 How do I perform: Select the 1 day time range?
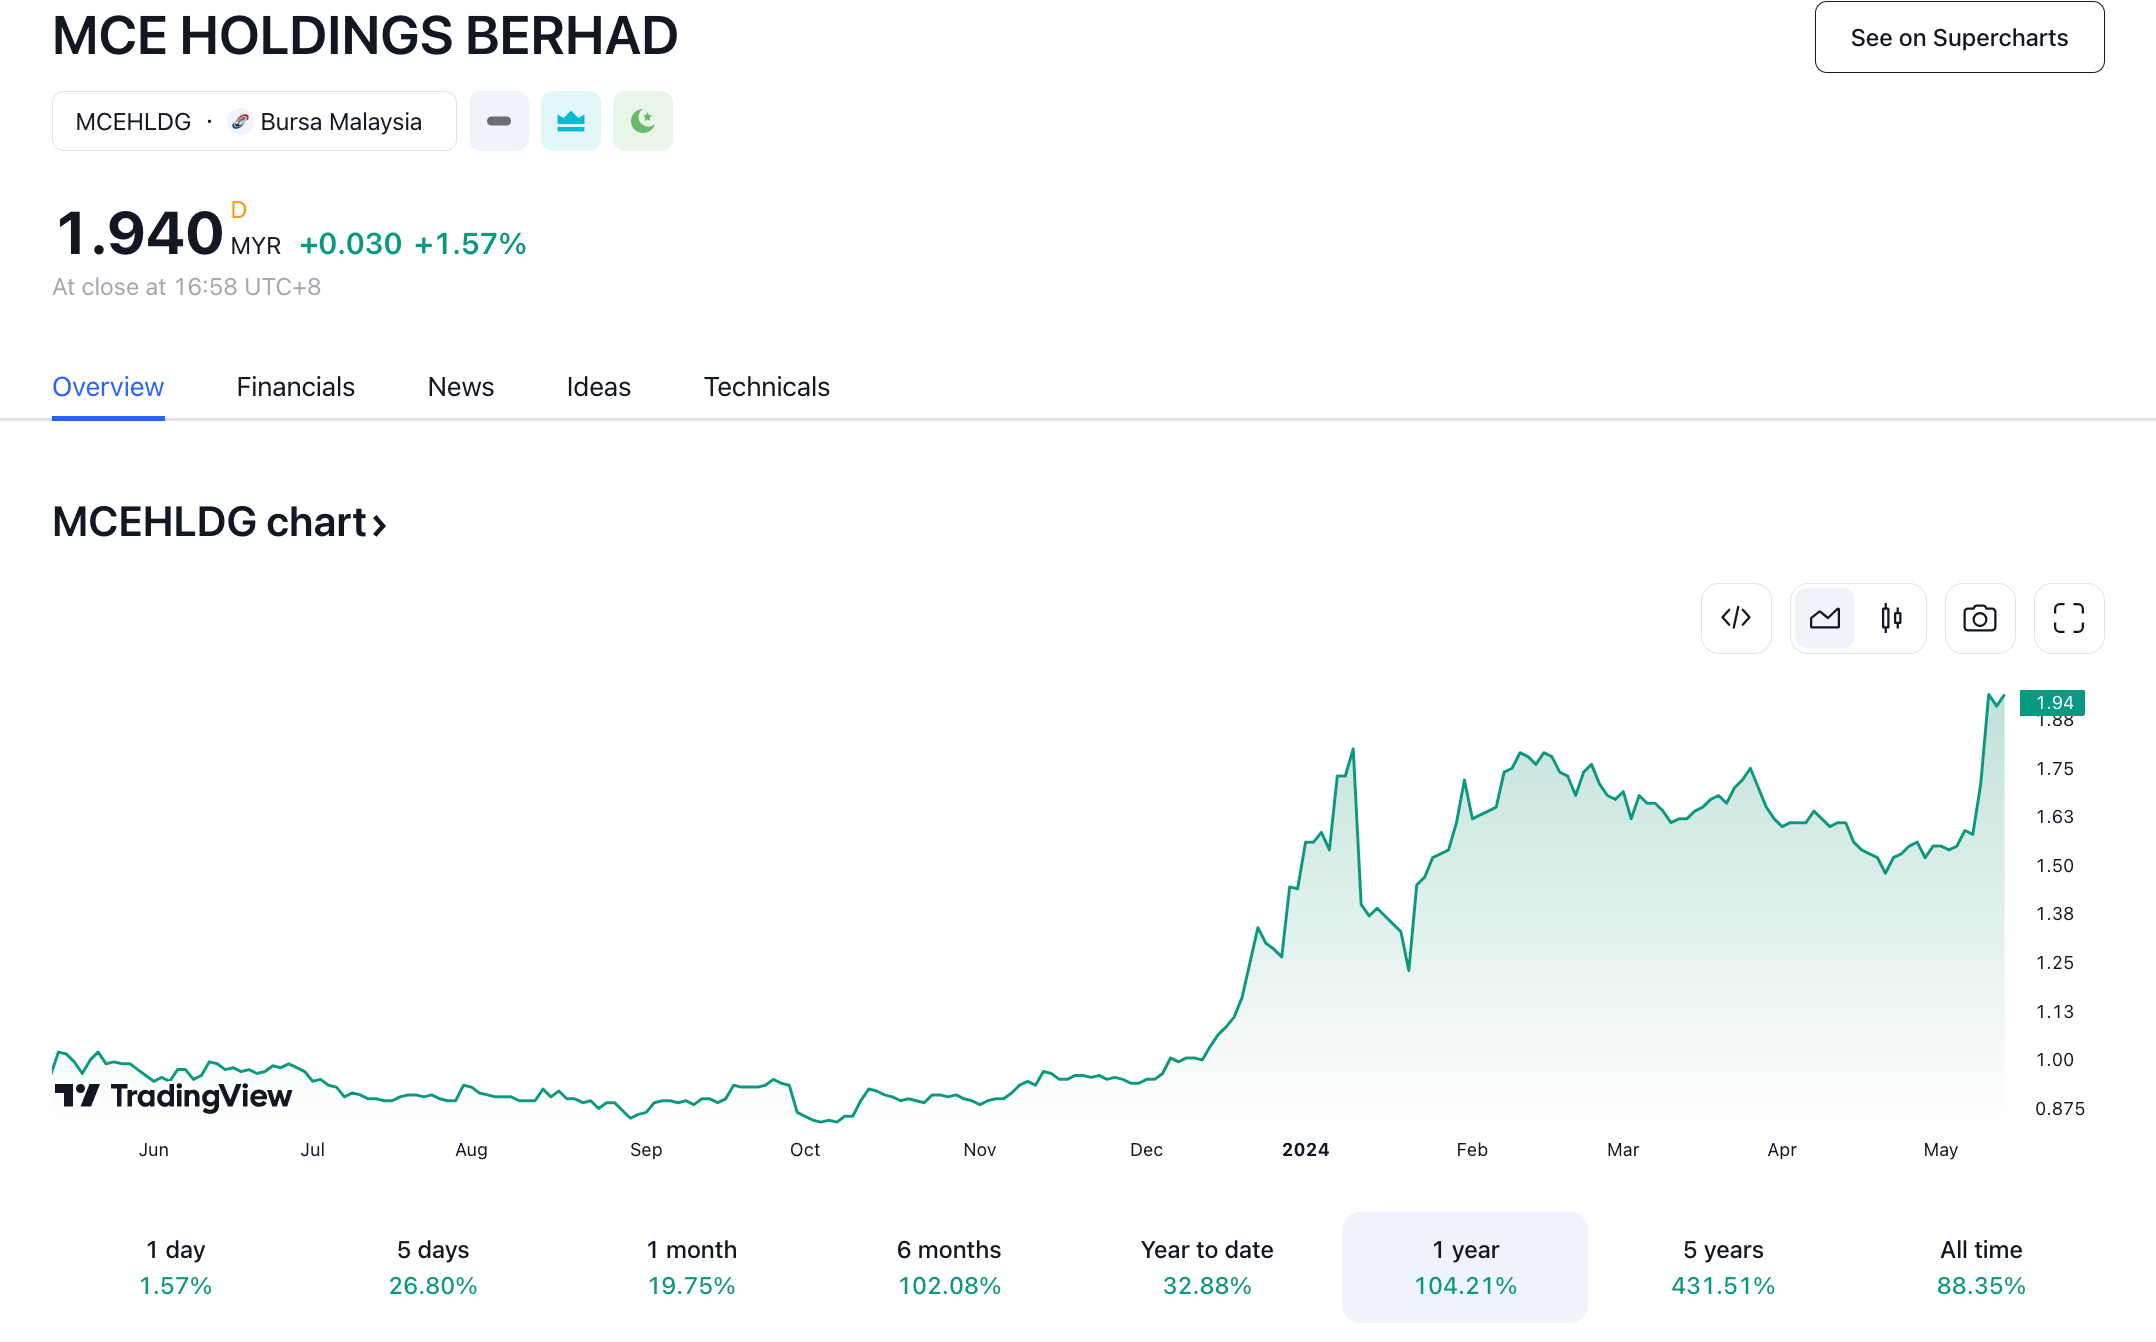pyautogui.click(x=175, y=1267)
